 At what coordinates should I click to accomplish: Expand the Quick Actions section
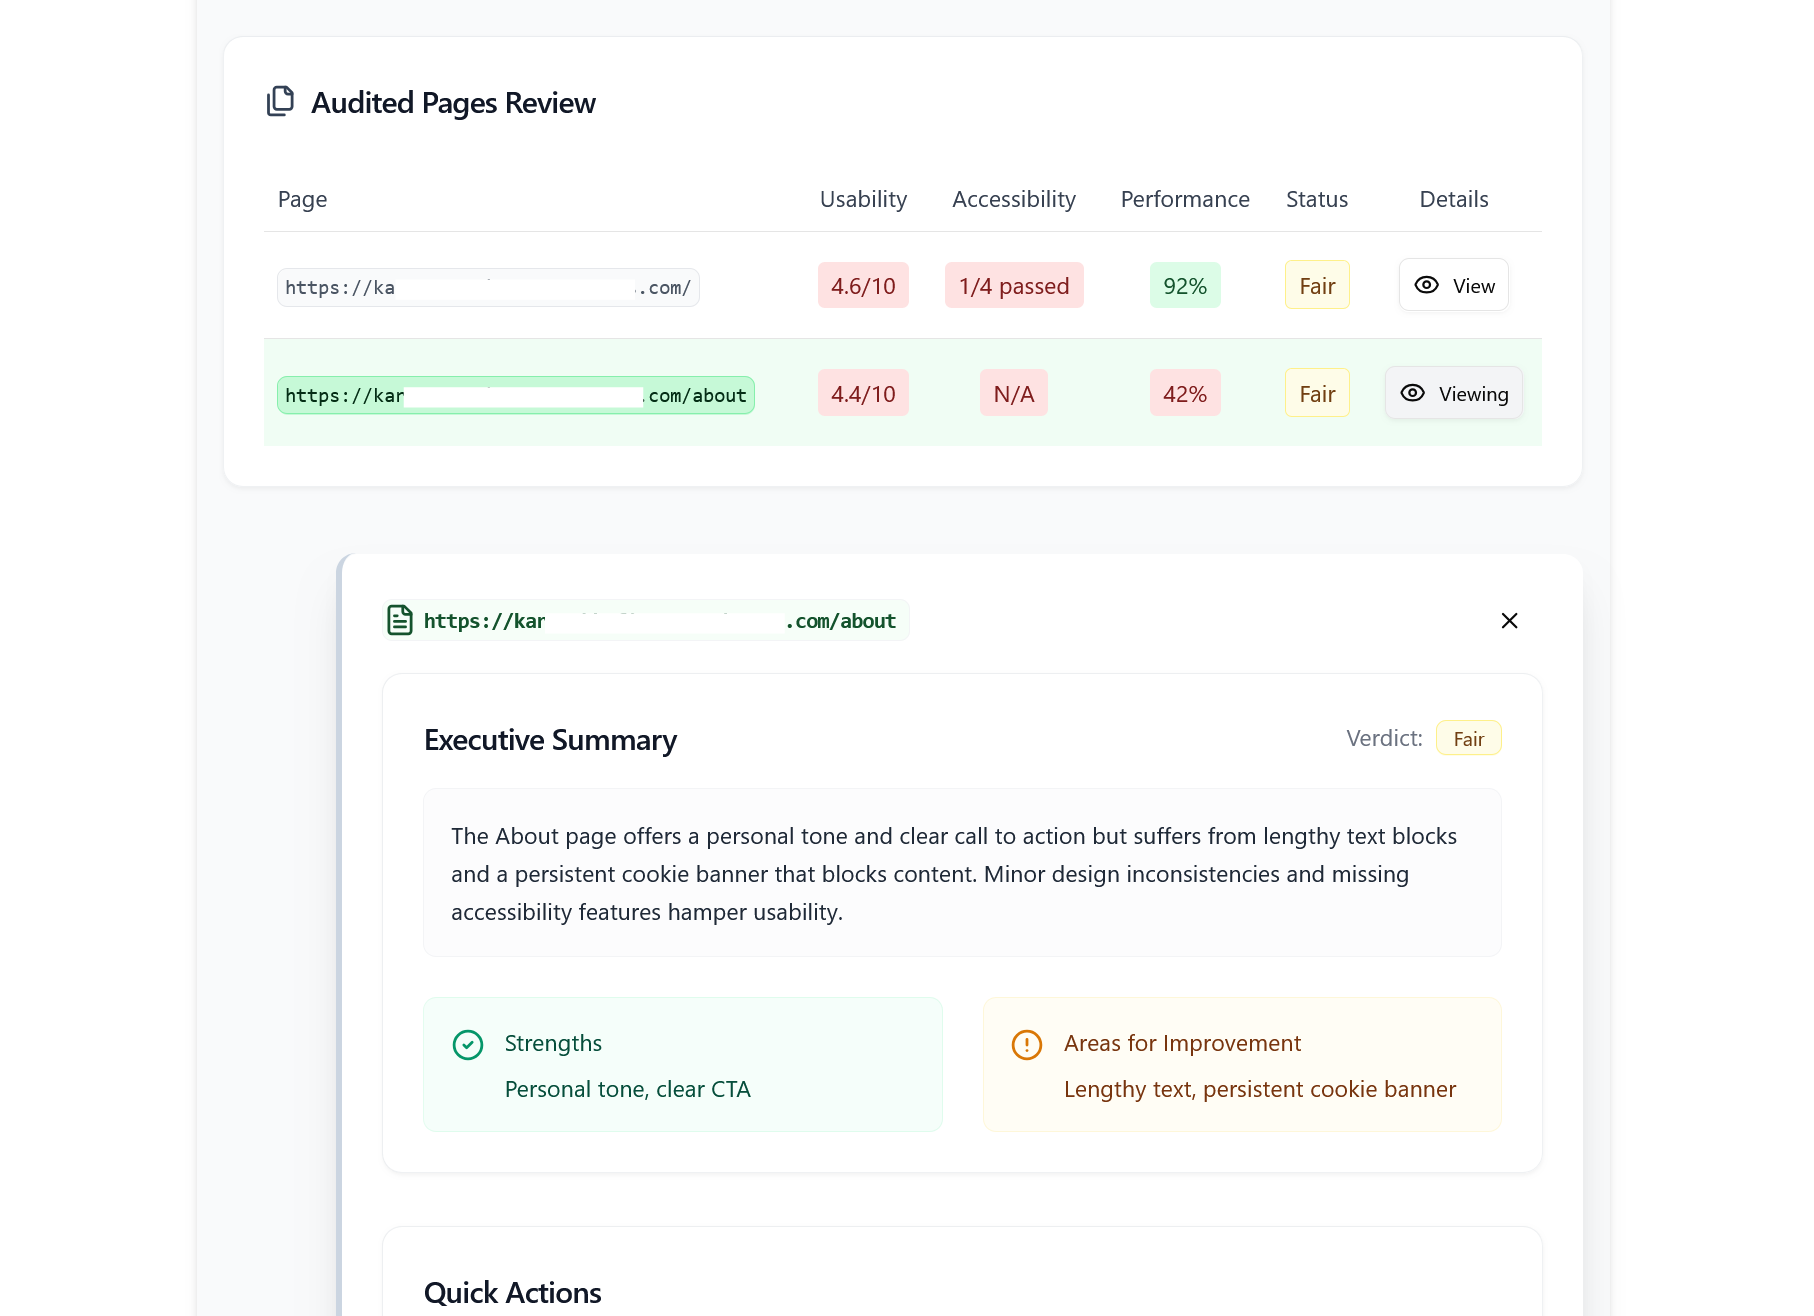coord(512,1292)
